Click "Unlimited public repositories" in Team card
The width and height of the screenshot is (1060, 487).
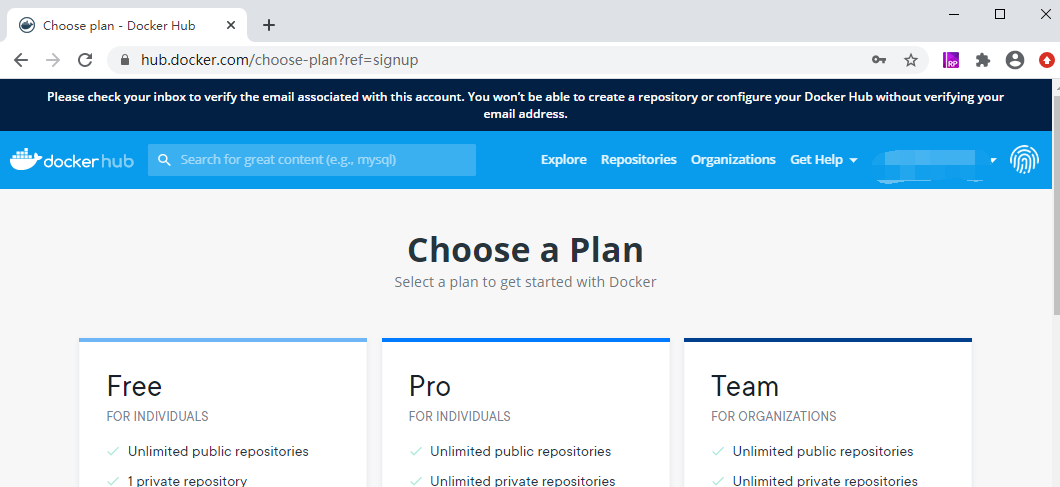823,451
